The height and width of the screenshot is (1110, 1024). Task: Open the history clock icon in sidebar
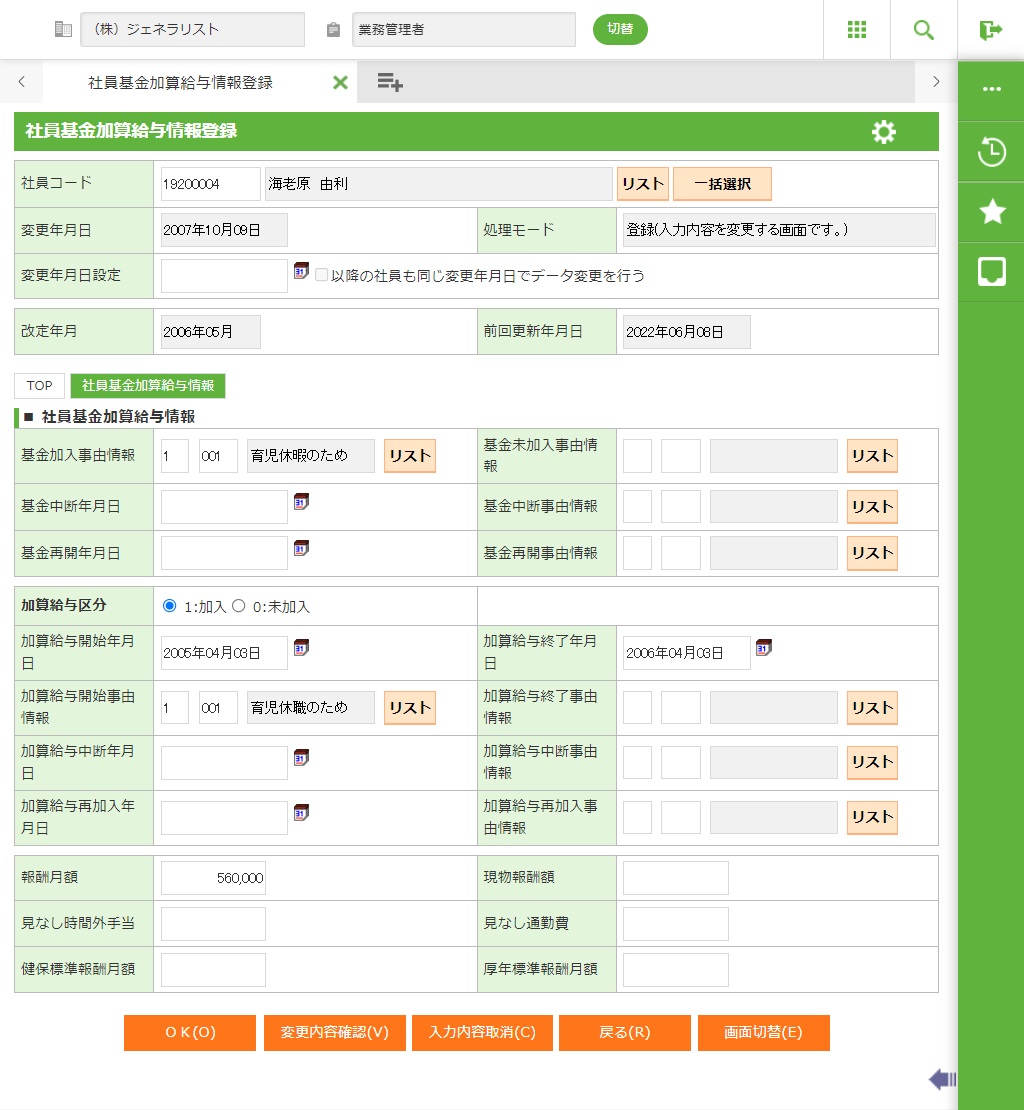[991, 152]
